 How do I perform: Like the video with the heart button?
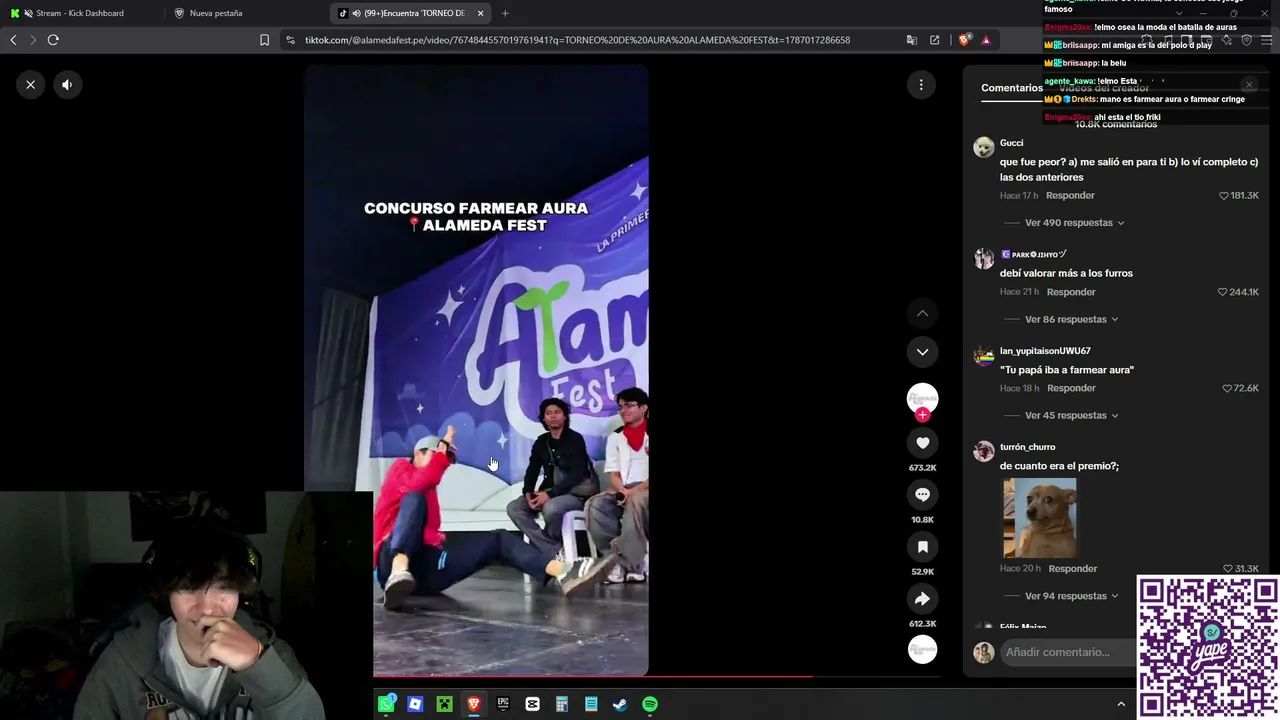(922, 443)
